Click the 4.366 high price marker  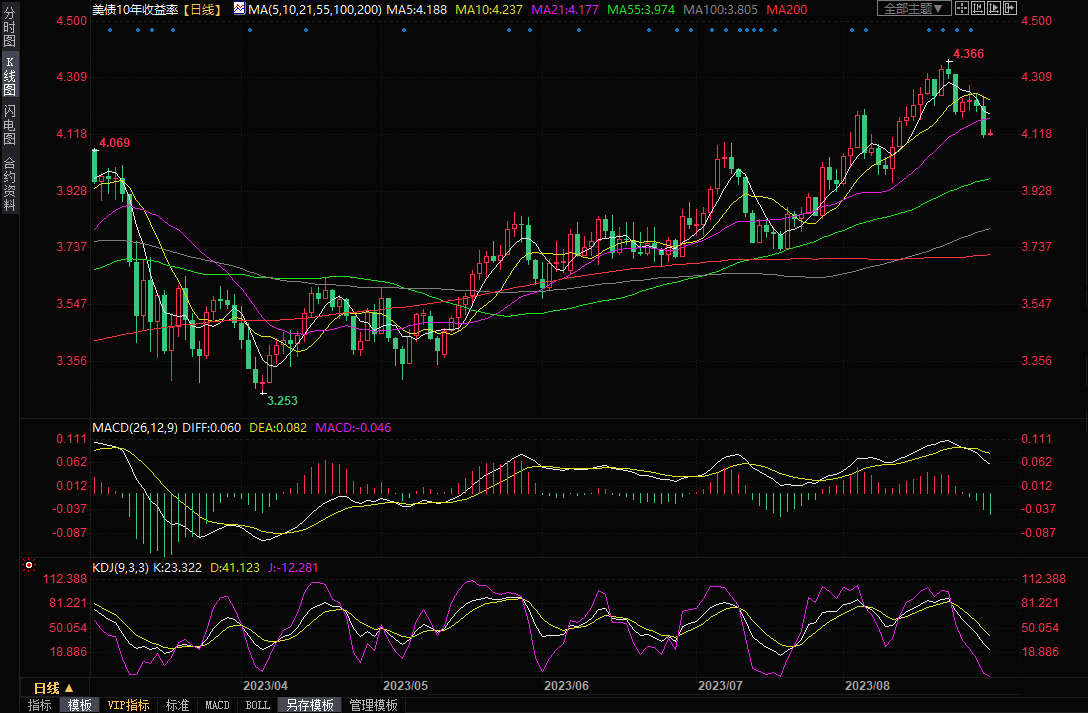pos(968,53)
